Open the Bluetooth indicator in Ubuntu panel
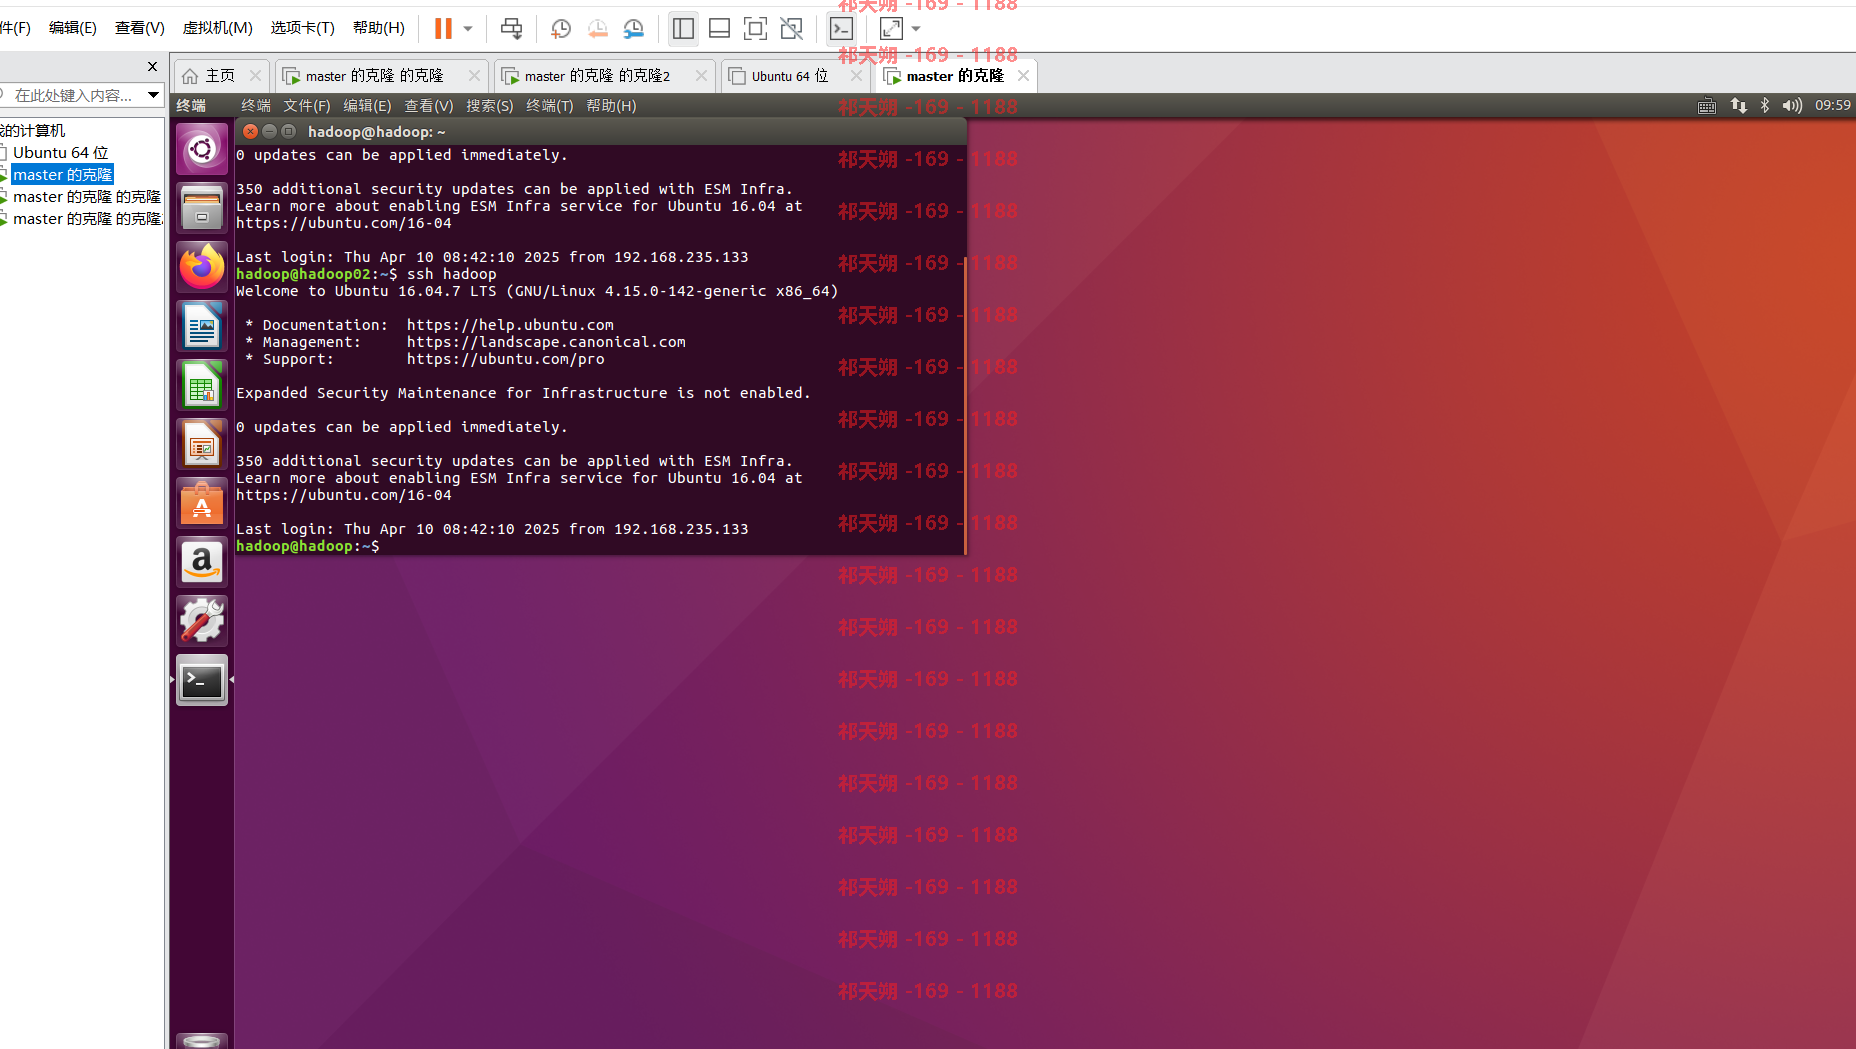The image size is (1856, 1049). click(1765, 105)
